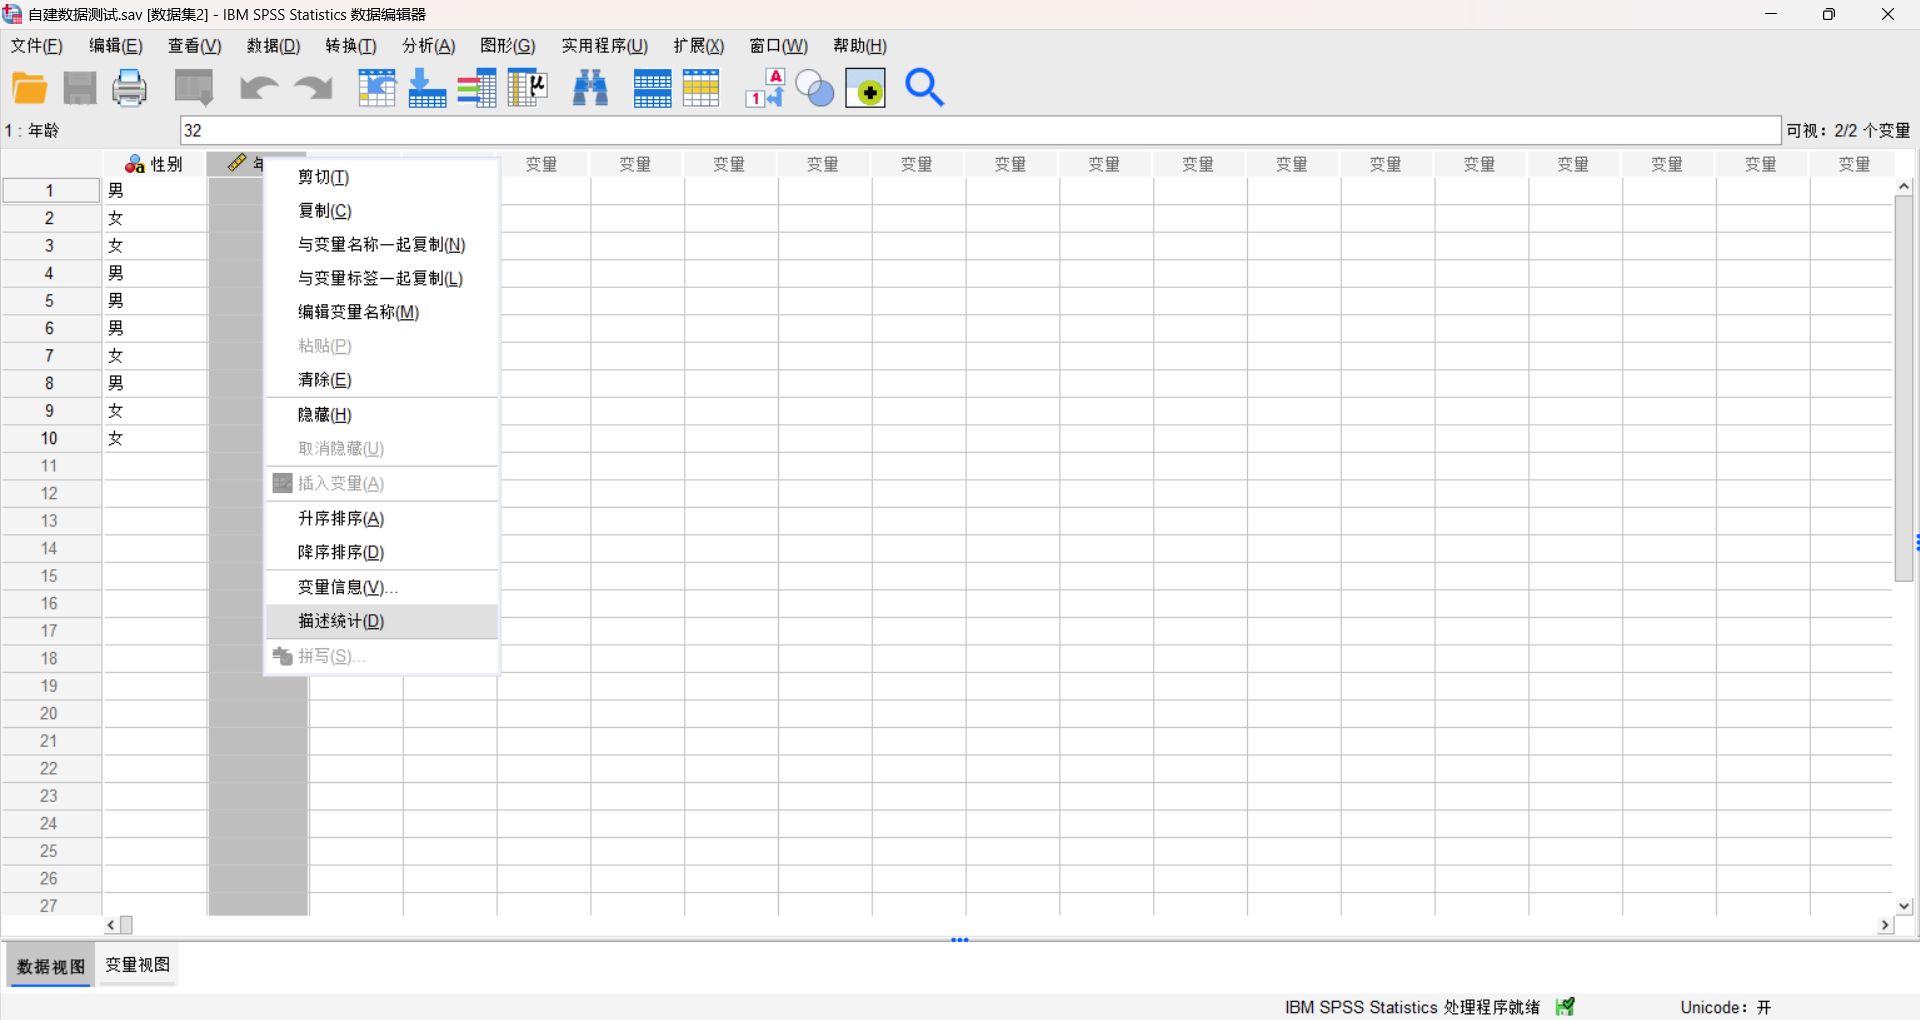Open the 分析(A) menu
The width and height of the screenshot is (1920, 1020).
pos(429,46)
